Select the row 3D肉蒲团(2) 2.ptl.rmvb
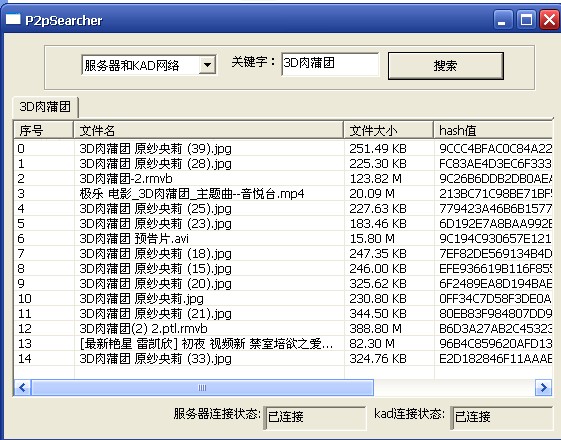The width and height of the screenshot is (561, 440). pyautogui.click(x=283, y=328)
